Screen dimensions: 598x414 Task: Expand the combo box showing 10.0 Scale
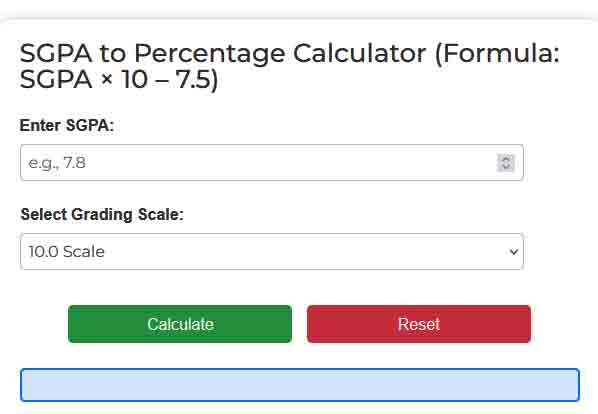click(x=272, y=252)
